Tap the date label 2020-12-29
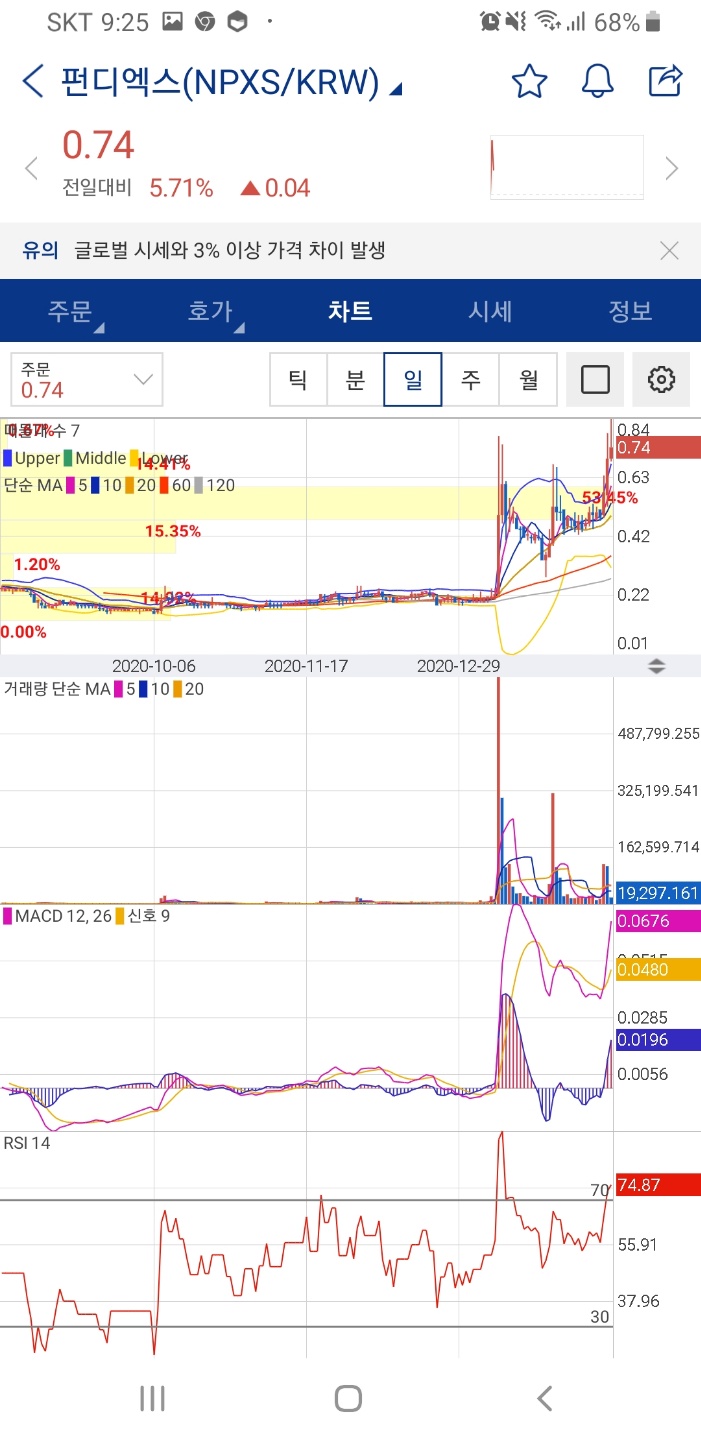 coord(458,665)
